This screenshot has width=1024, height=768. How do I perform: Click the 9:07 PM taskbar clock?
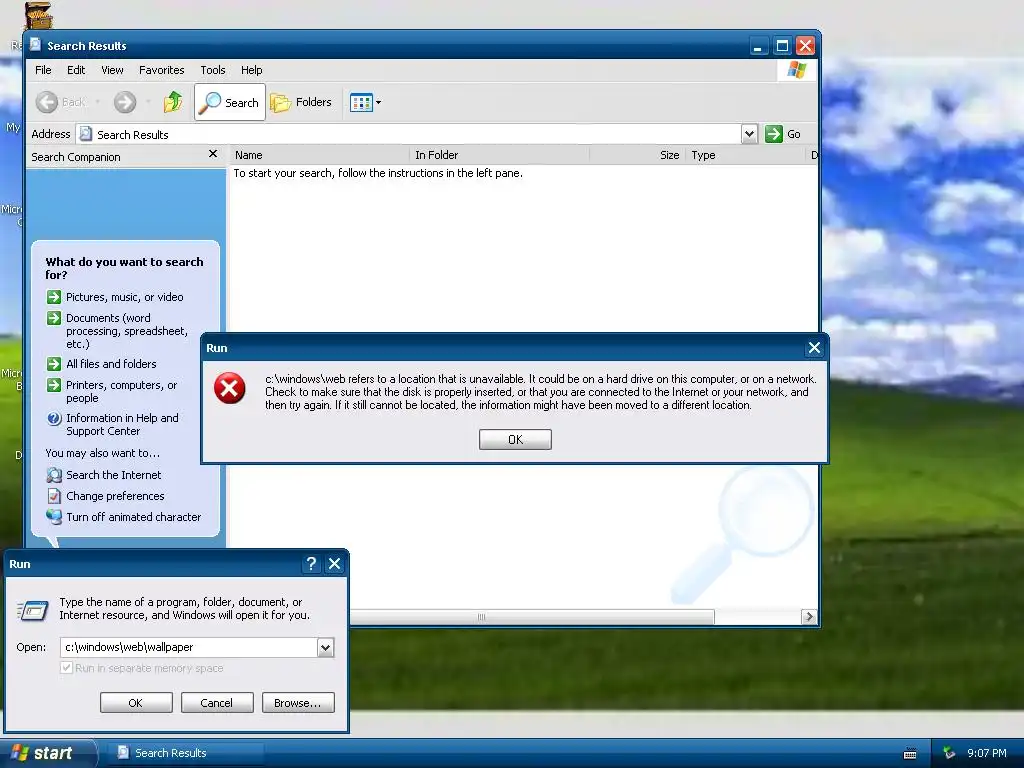coord(986,753)
